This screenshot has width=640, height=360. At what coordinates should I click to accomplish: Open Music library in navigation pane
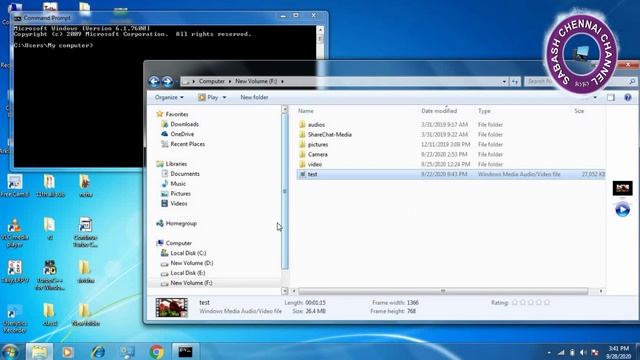click(x=178, y=184)
